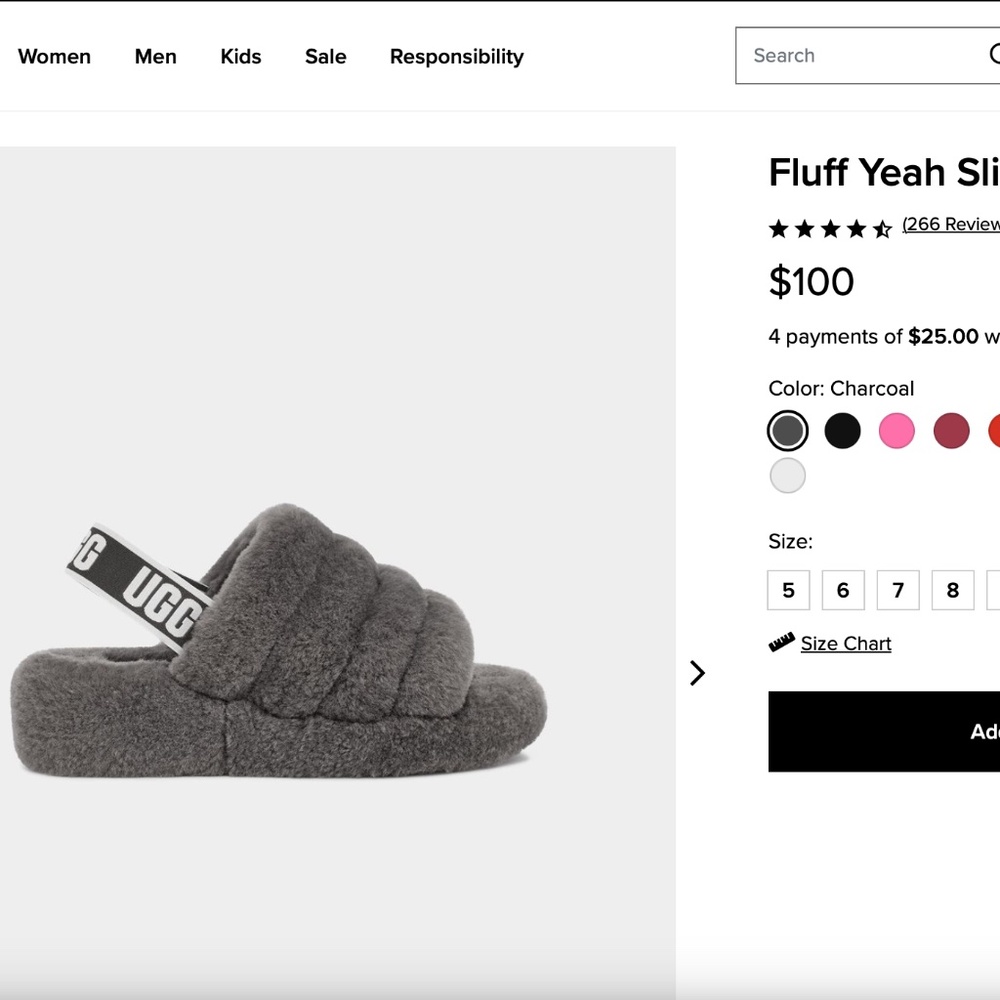
Task: Click the ruler icon beside Size Chart
Action: (781, 643)
